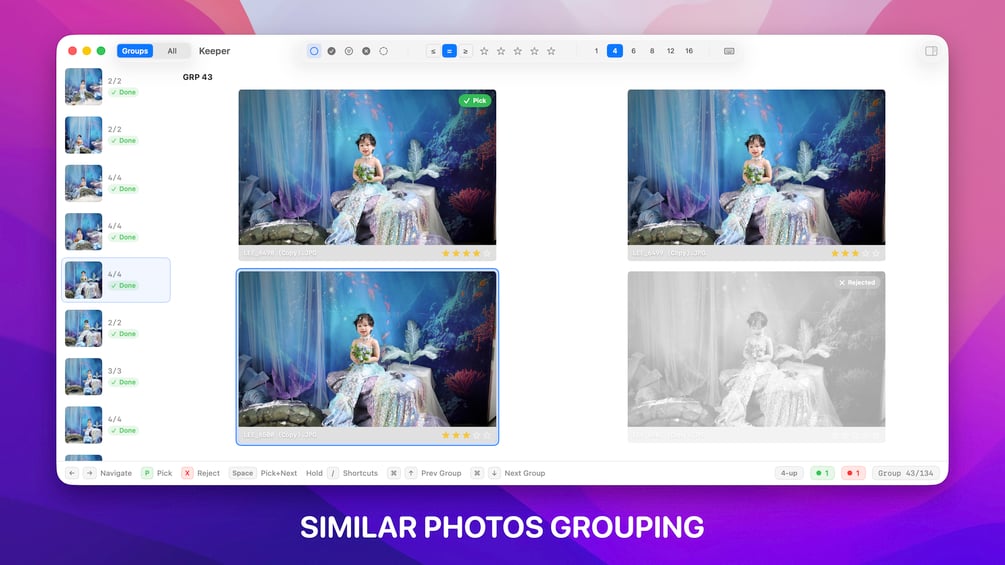This screenshot has height=565, width=1005.
Task: Filter by rejected X circle icon
Action: (366, 51)
